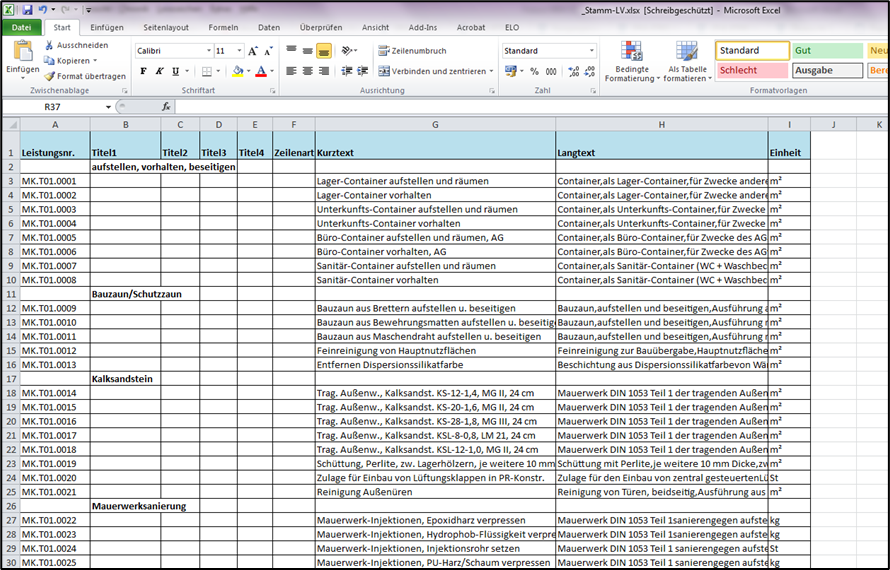The height and width of the screenshot is (570, 890).
Task: Toggle bold formatting (F)
Action: click(x=143, y=71)
